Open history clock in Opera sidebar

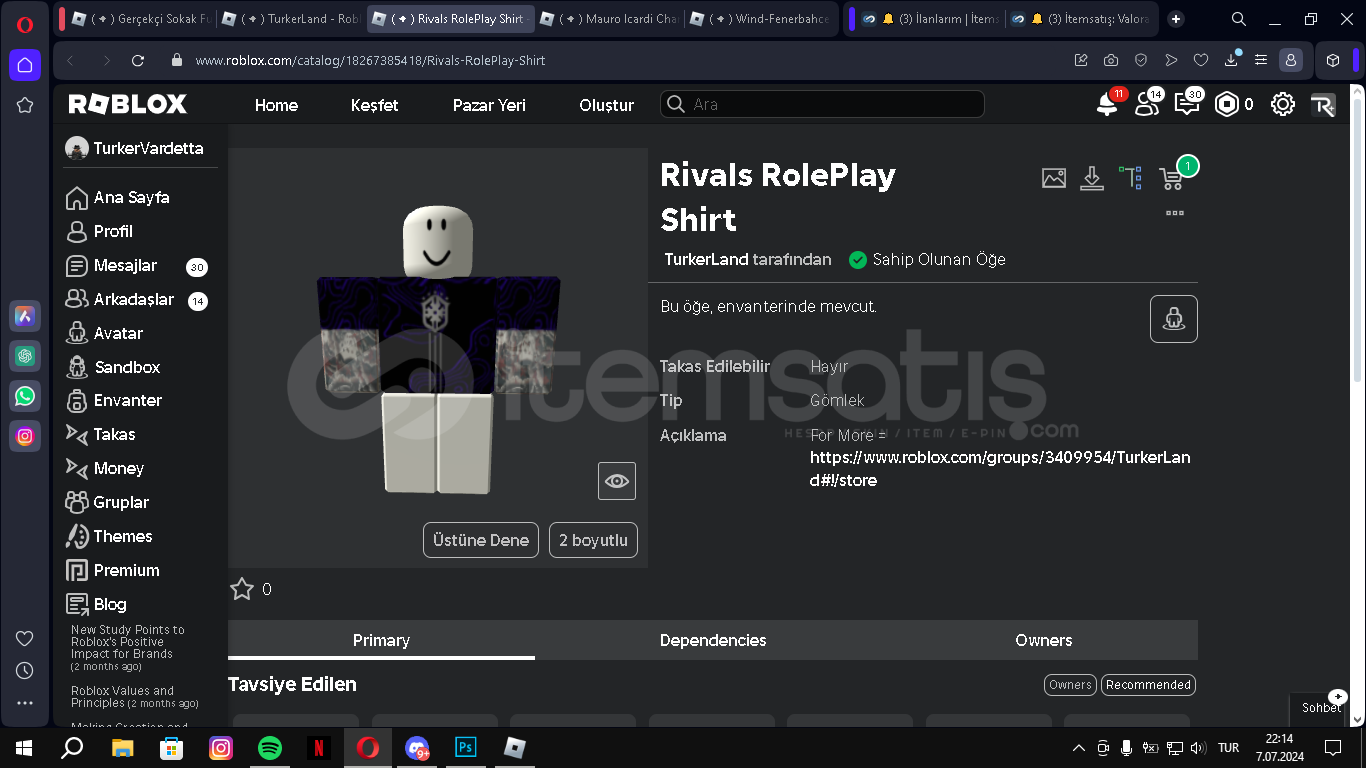(x=25, y=670)
